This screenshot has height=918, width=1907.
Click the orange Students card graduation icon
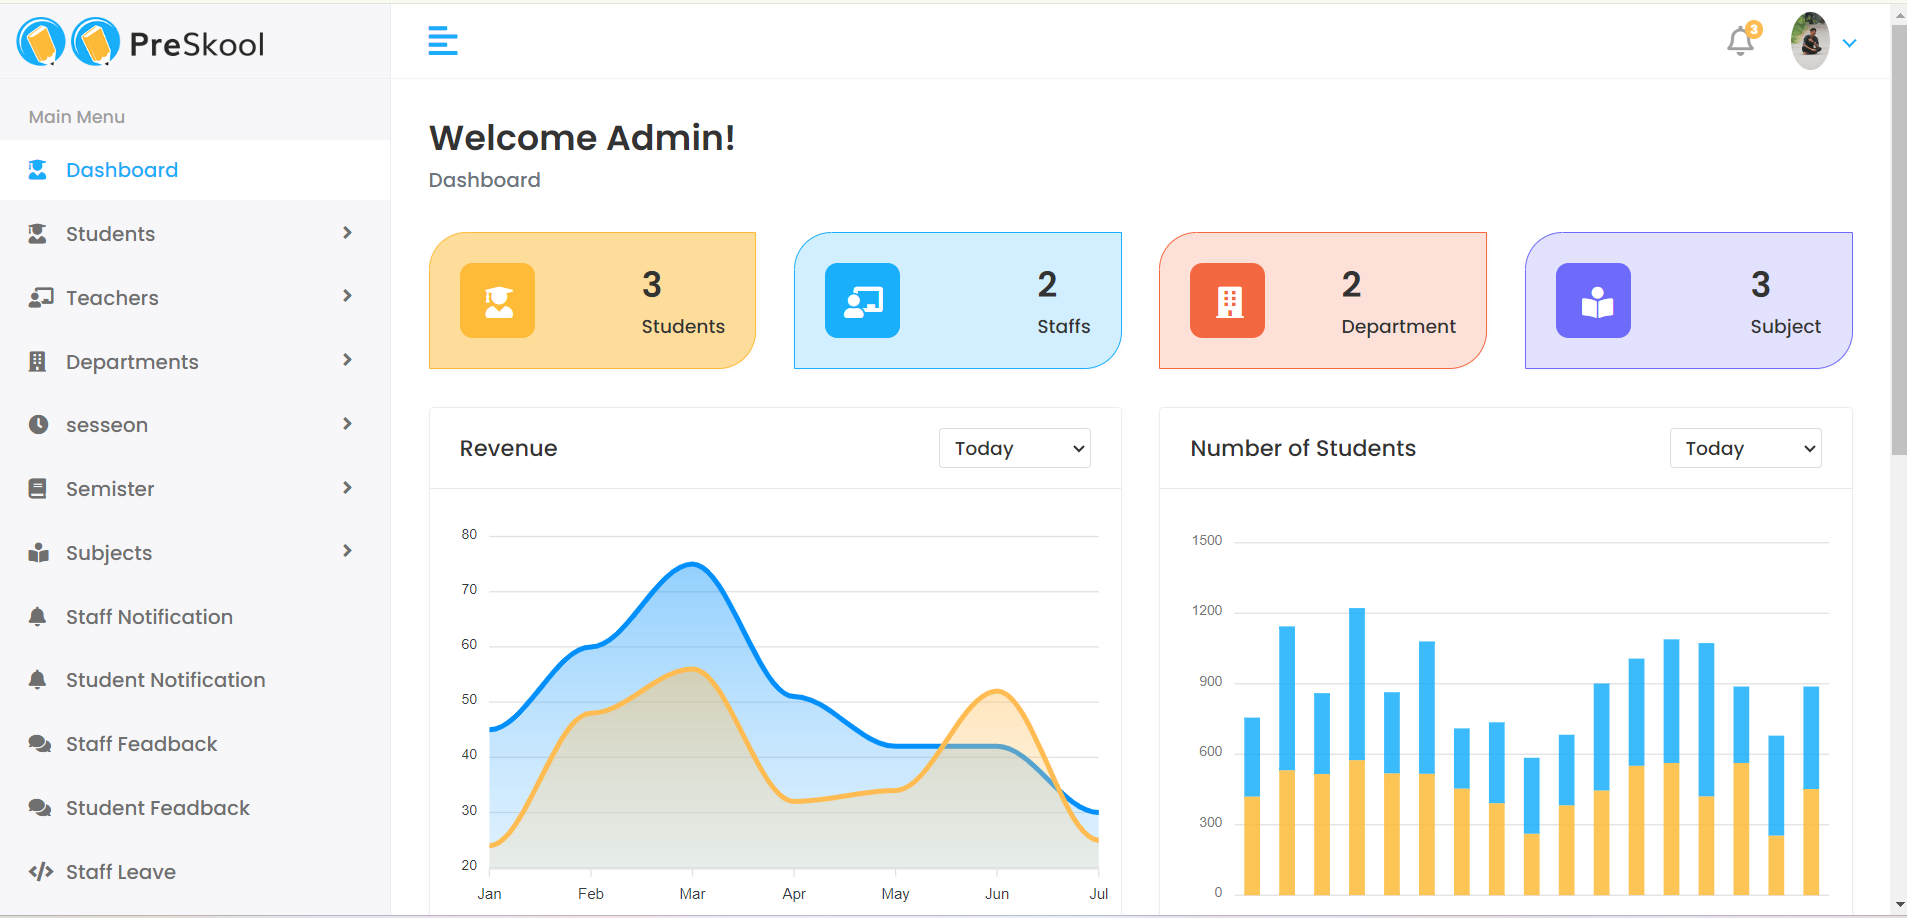pos(497,300)
